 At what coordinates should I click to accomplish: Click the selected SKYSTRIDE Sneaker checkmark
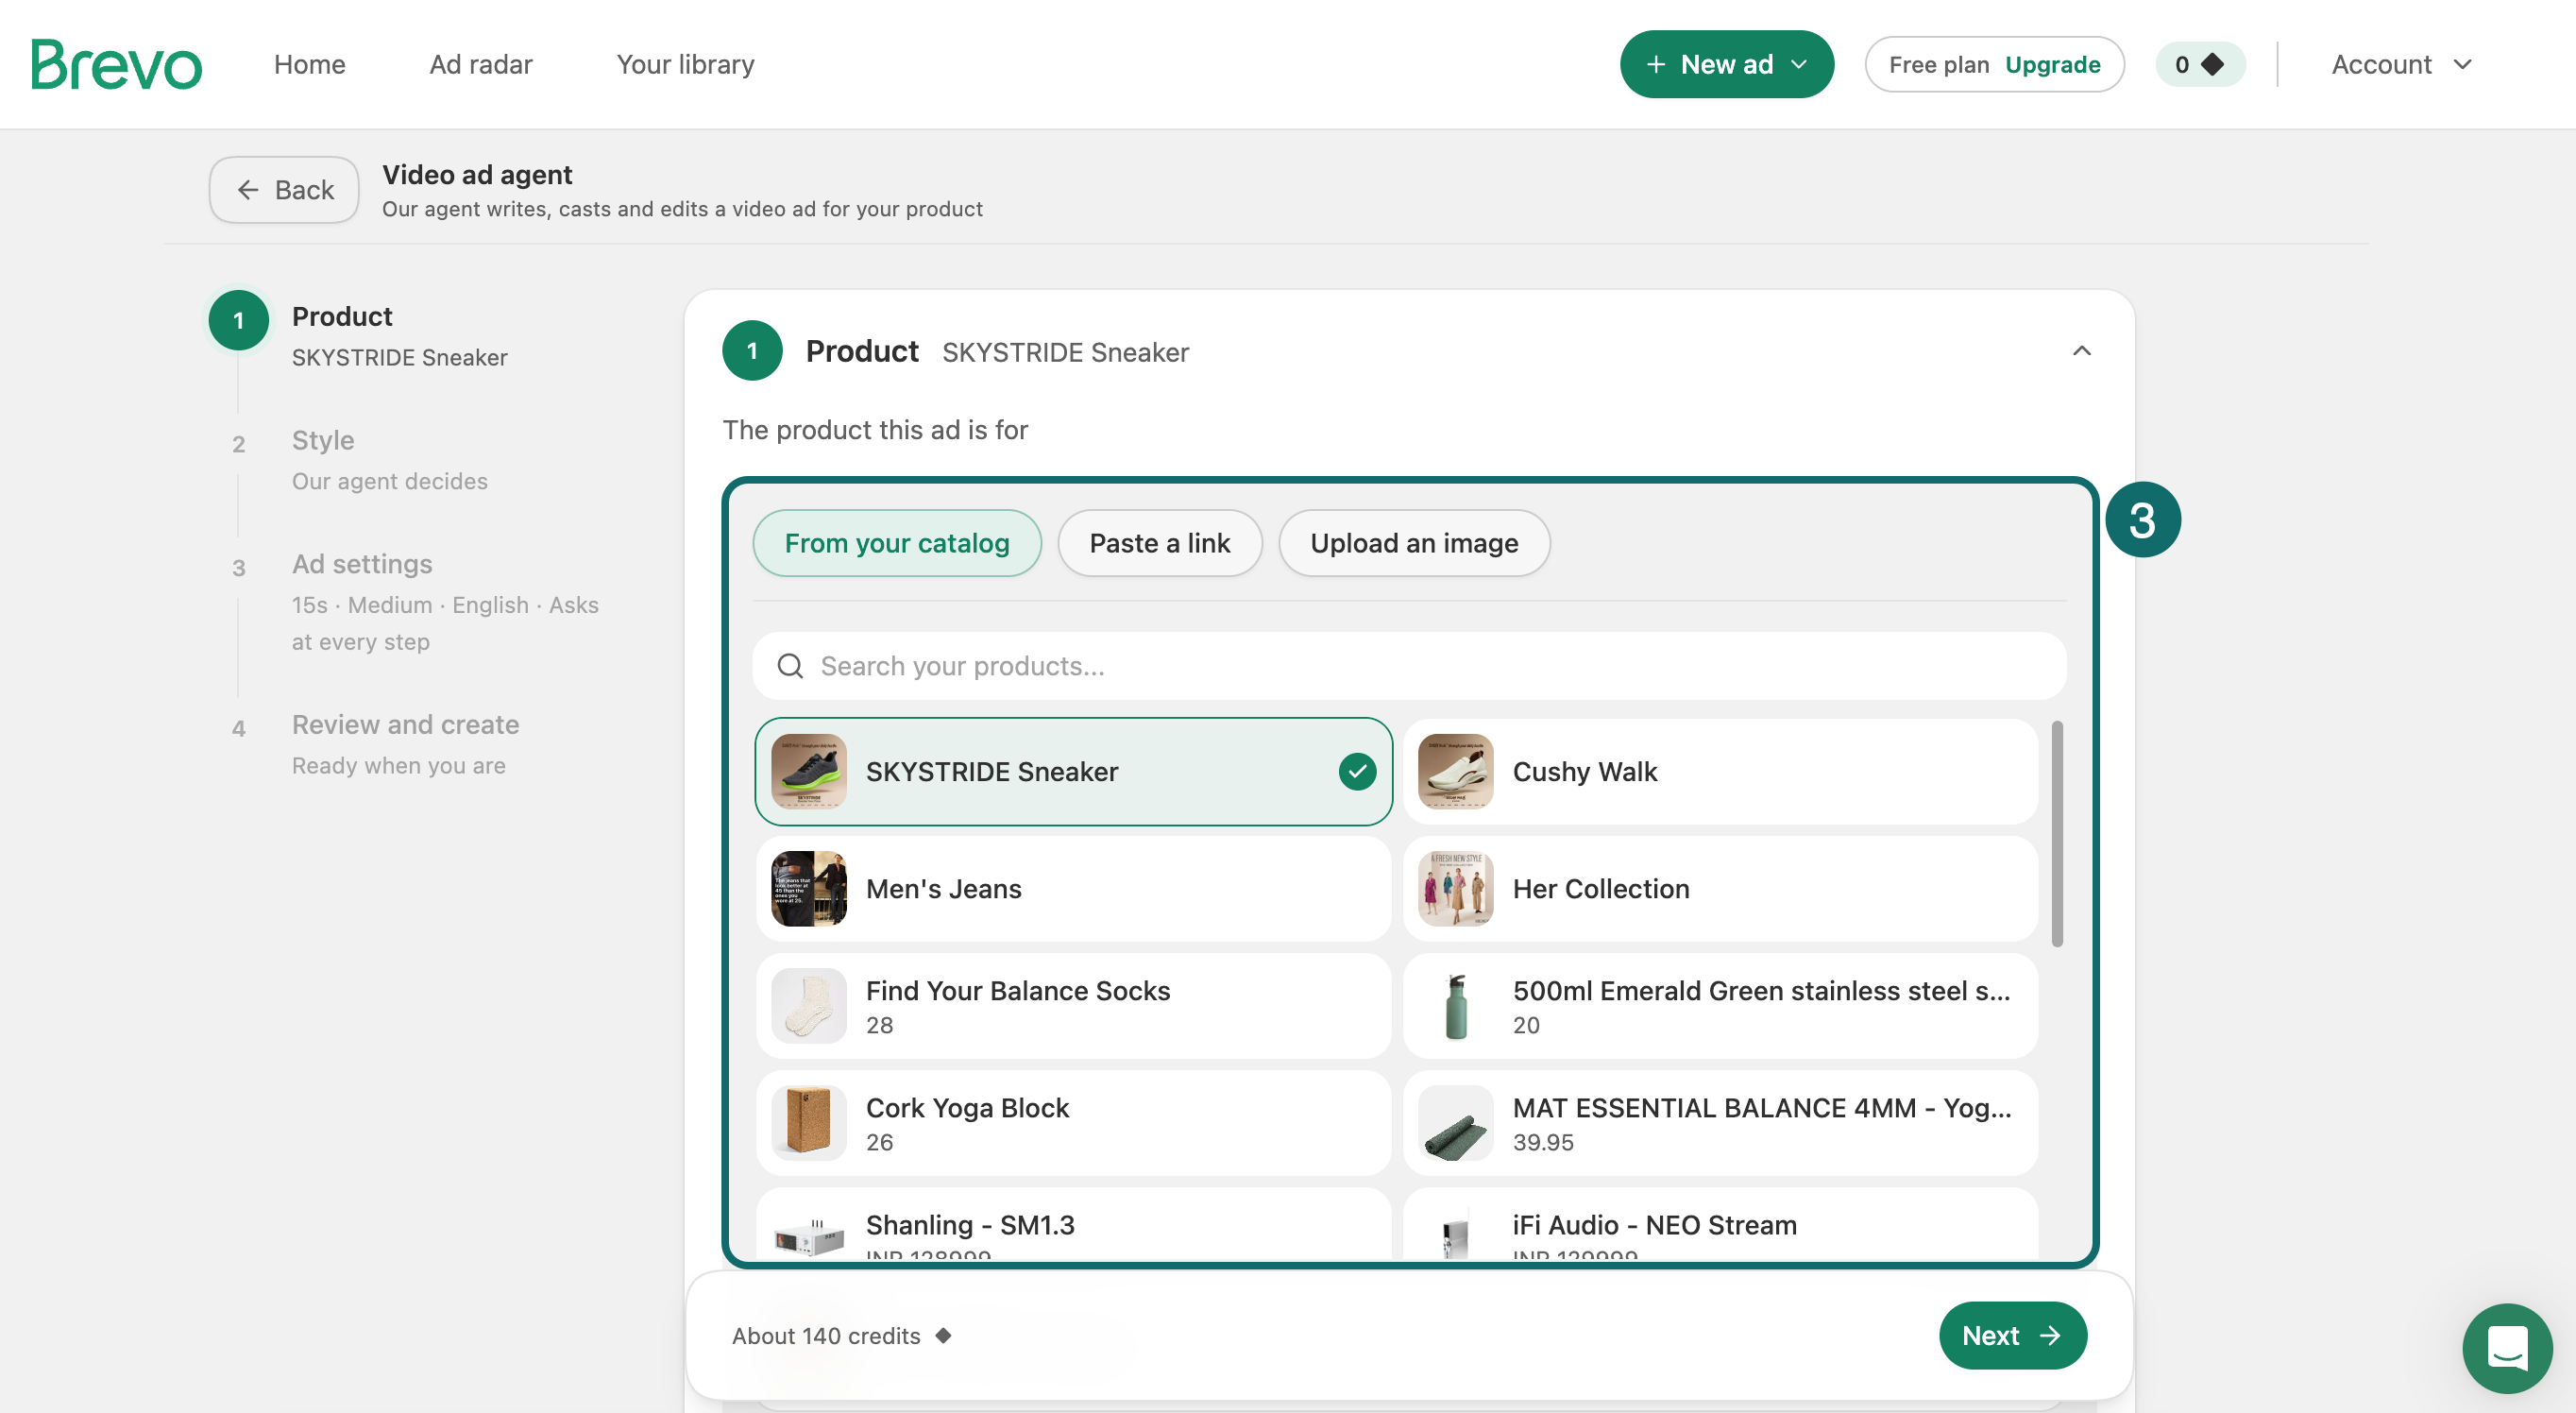click(1357, 771)
